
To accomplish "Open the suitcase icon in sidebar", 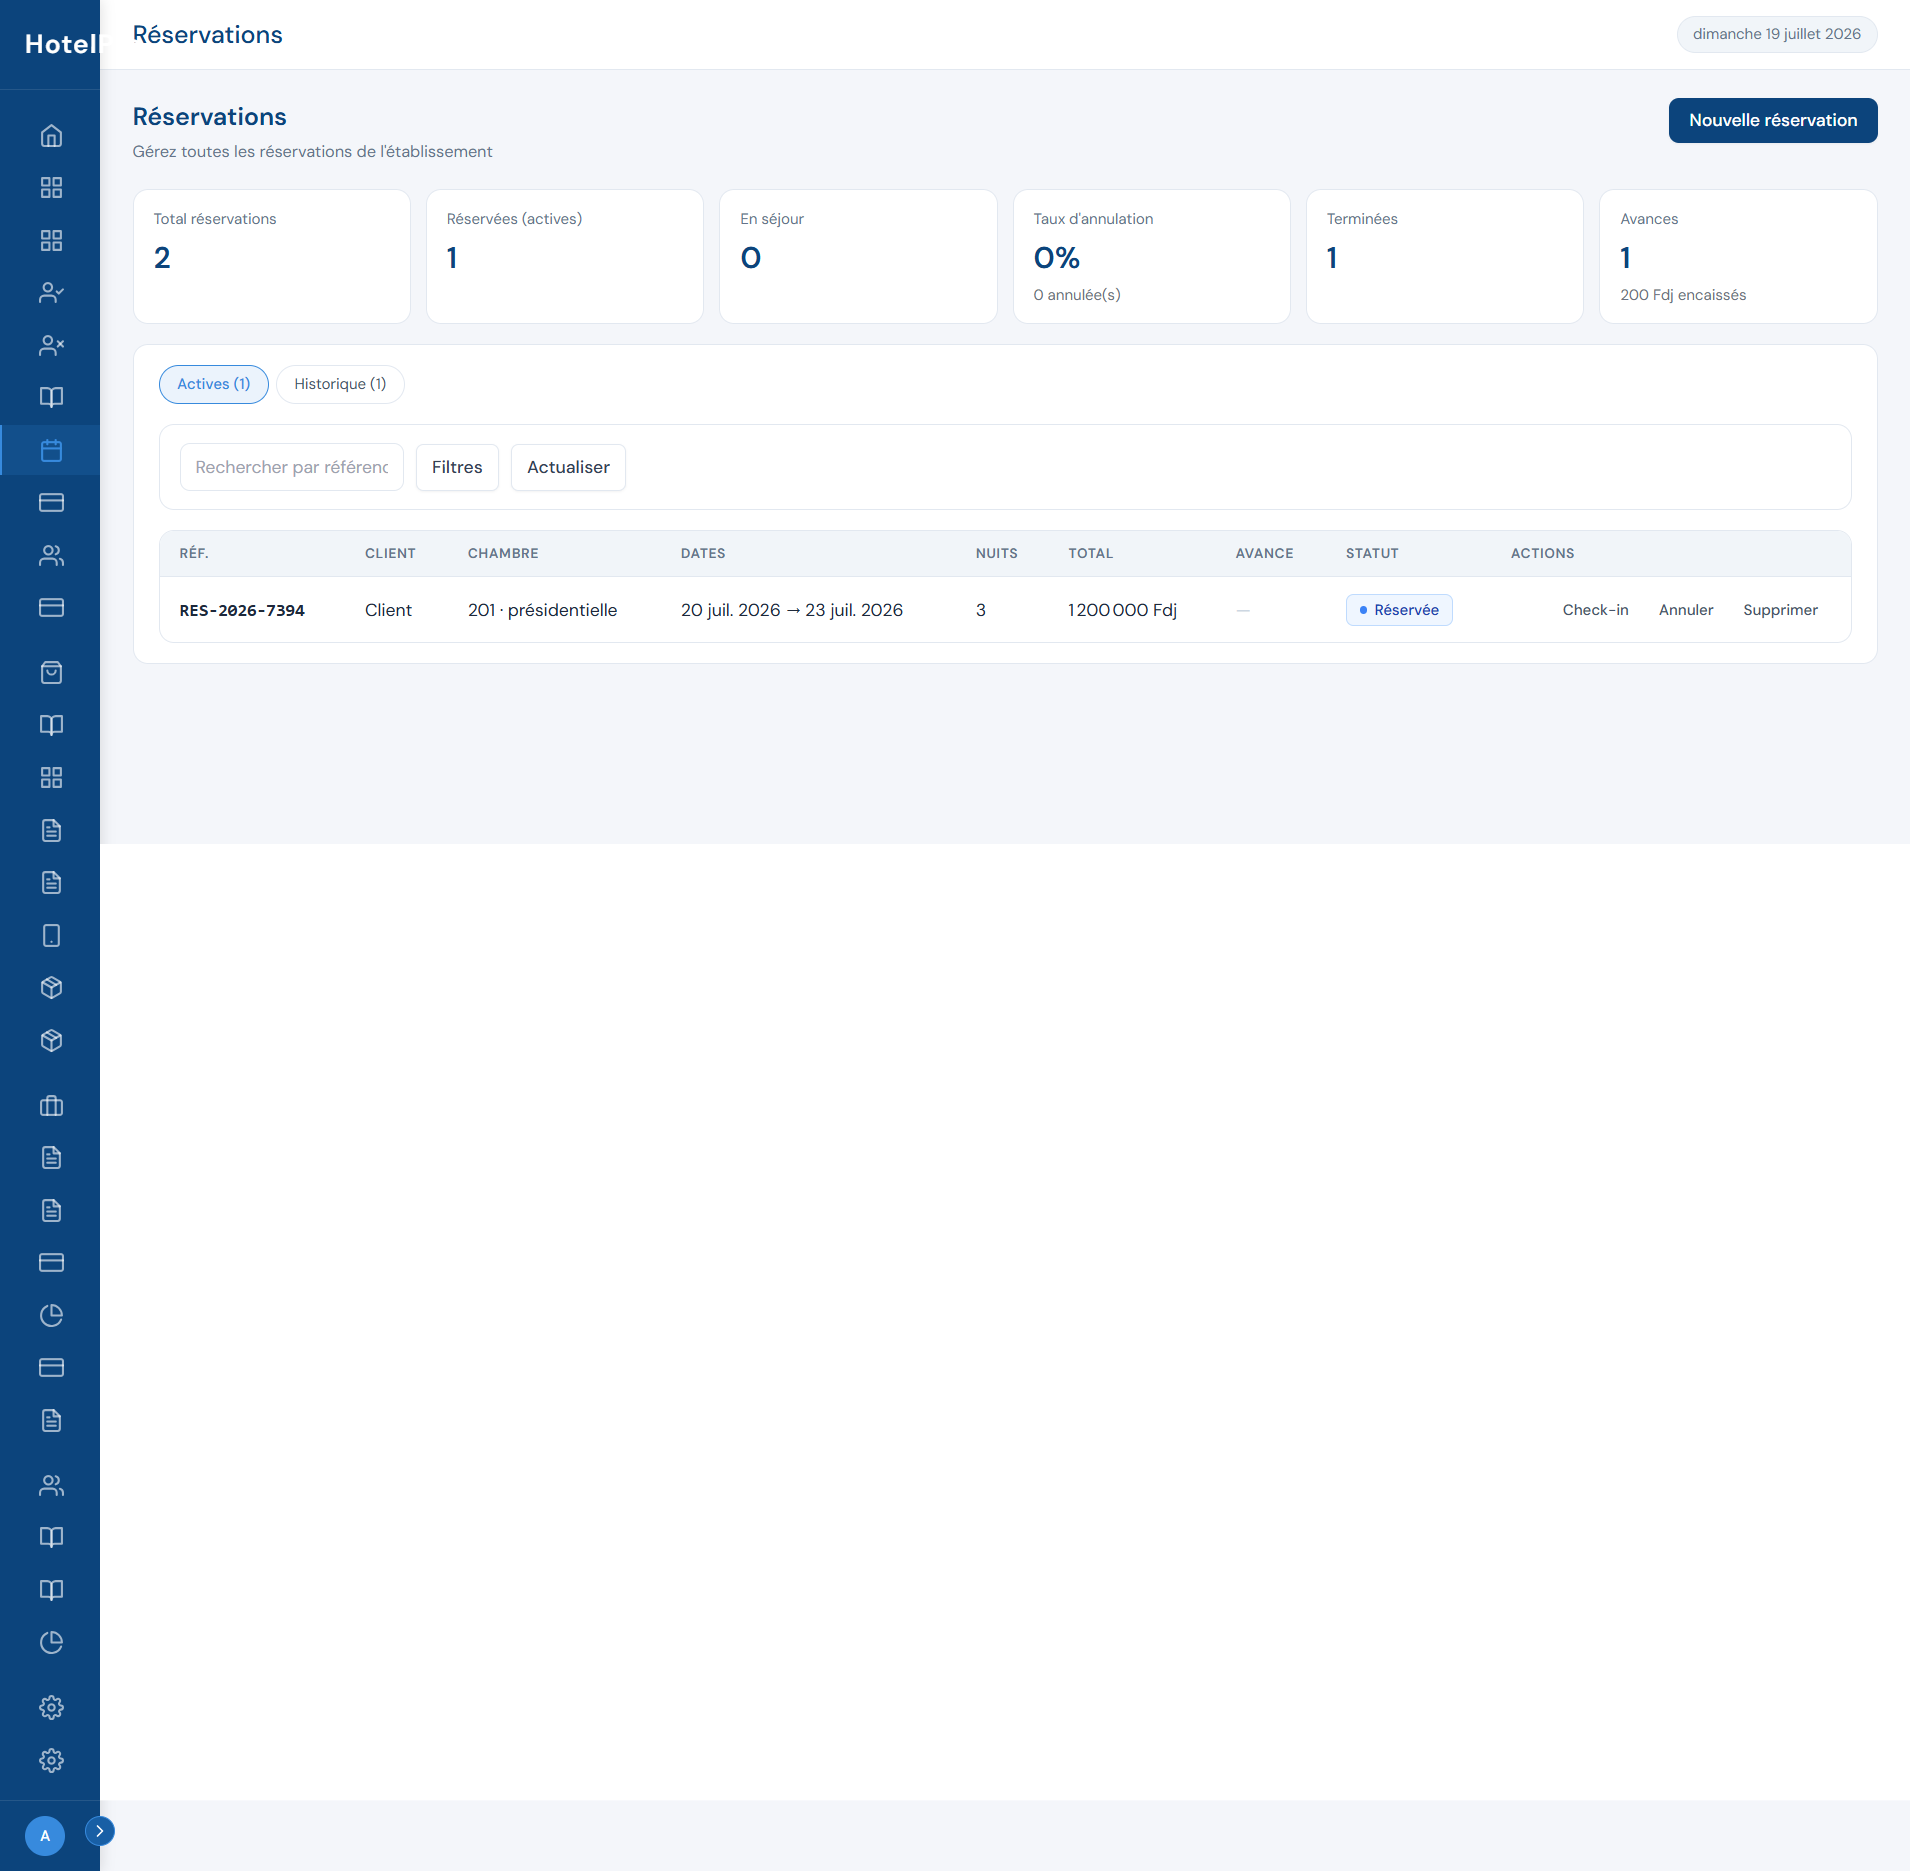I will [x=51, y=1105].
